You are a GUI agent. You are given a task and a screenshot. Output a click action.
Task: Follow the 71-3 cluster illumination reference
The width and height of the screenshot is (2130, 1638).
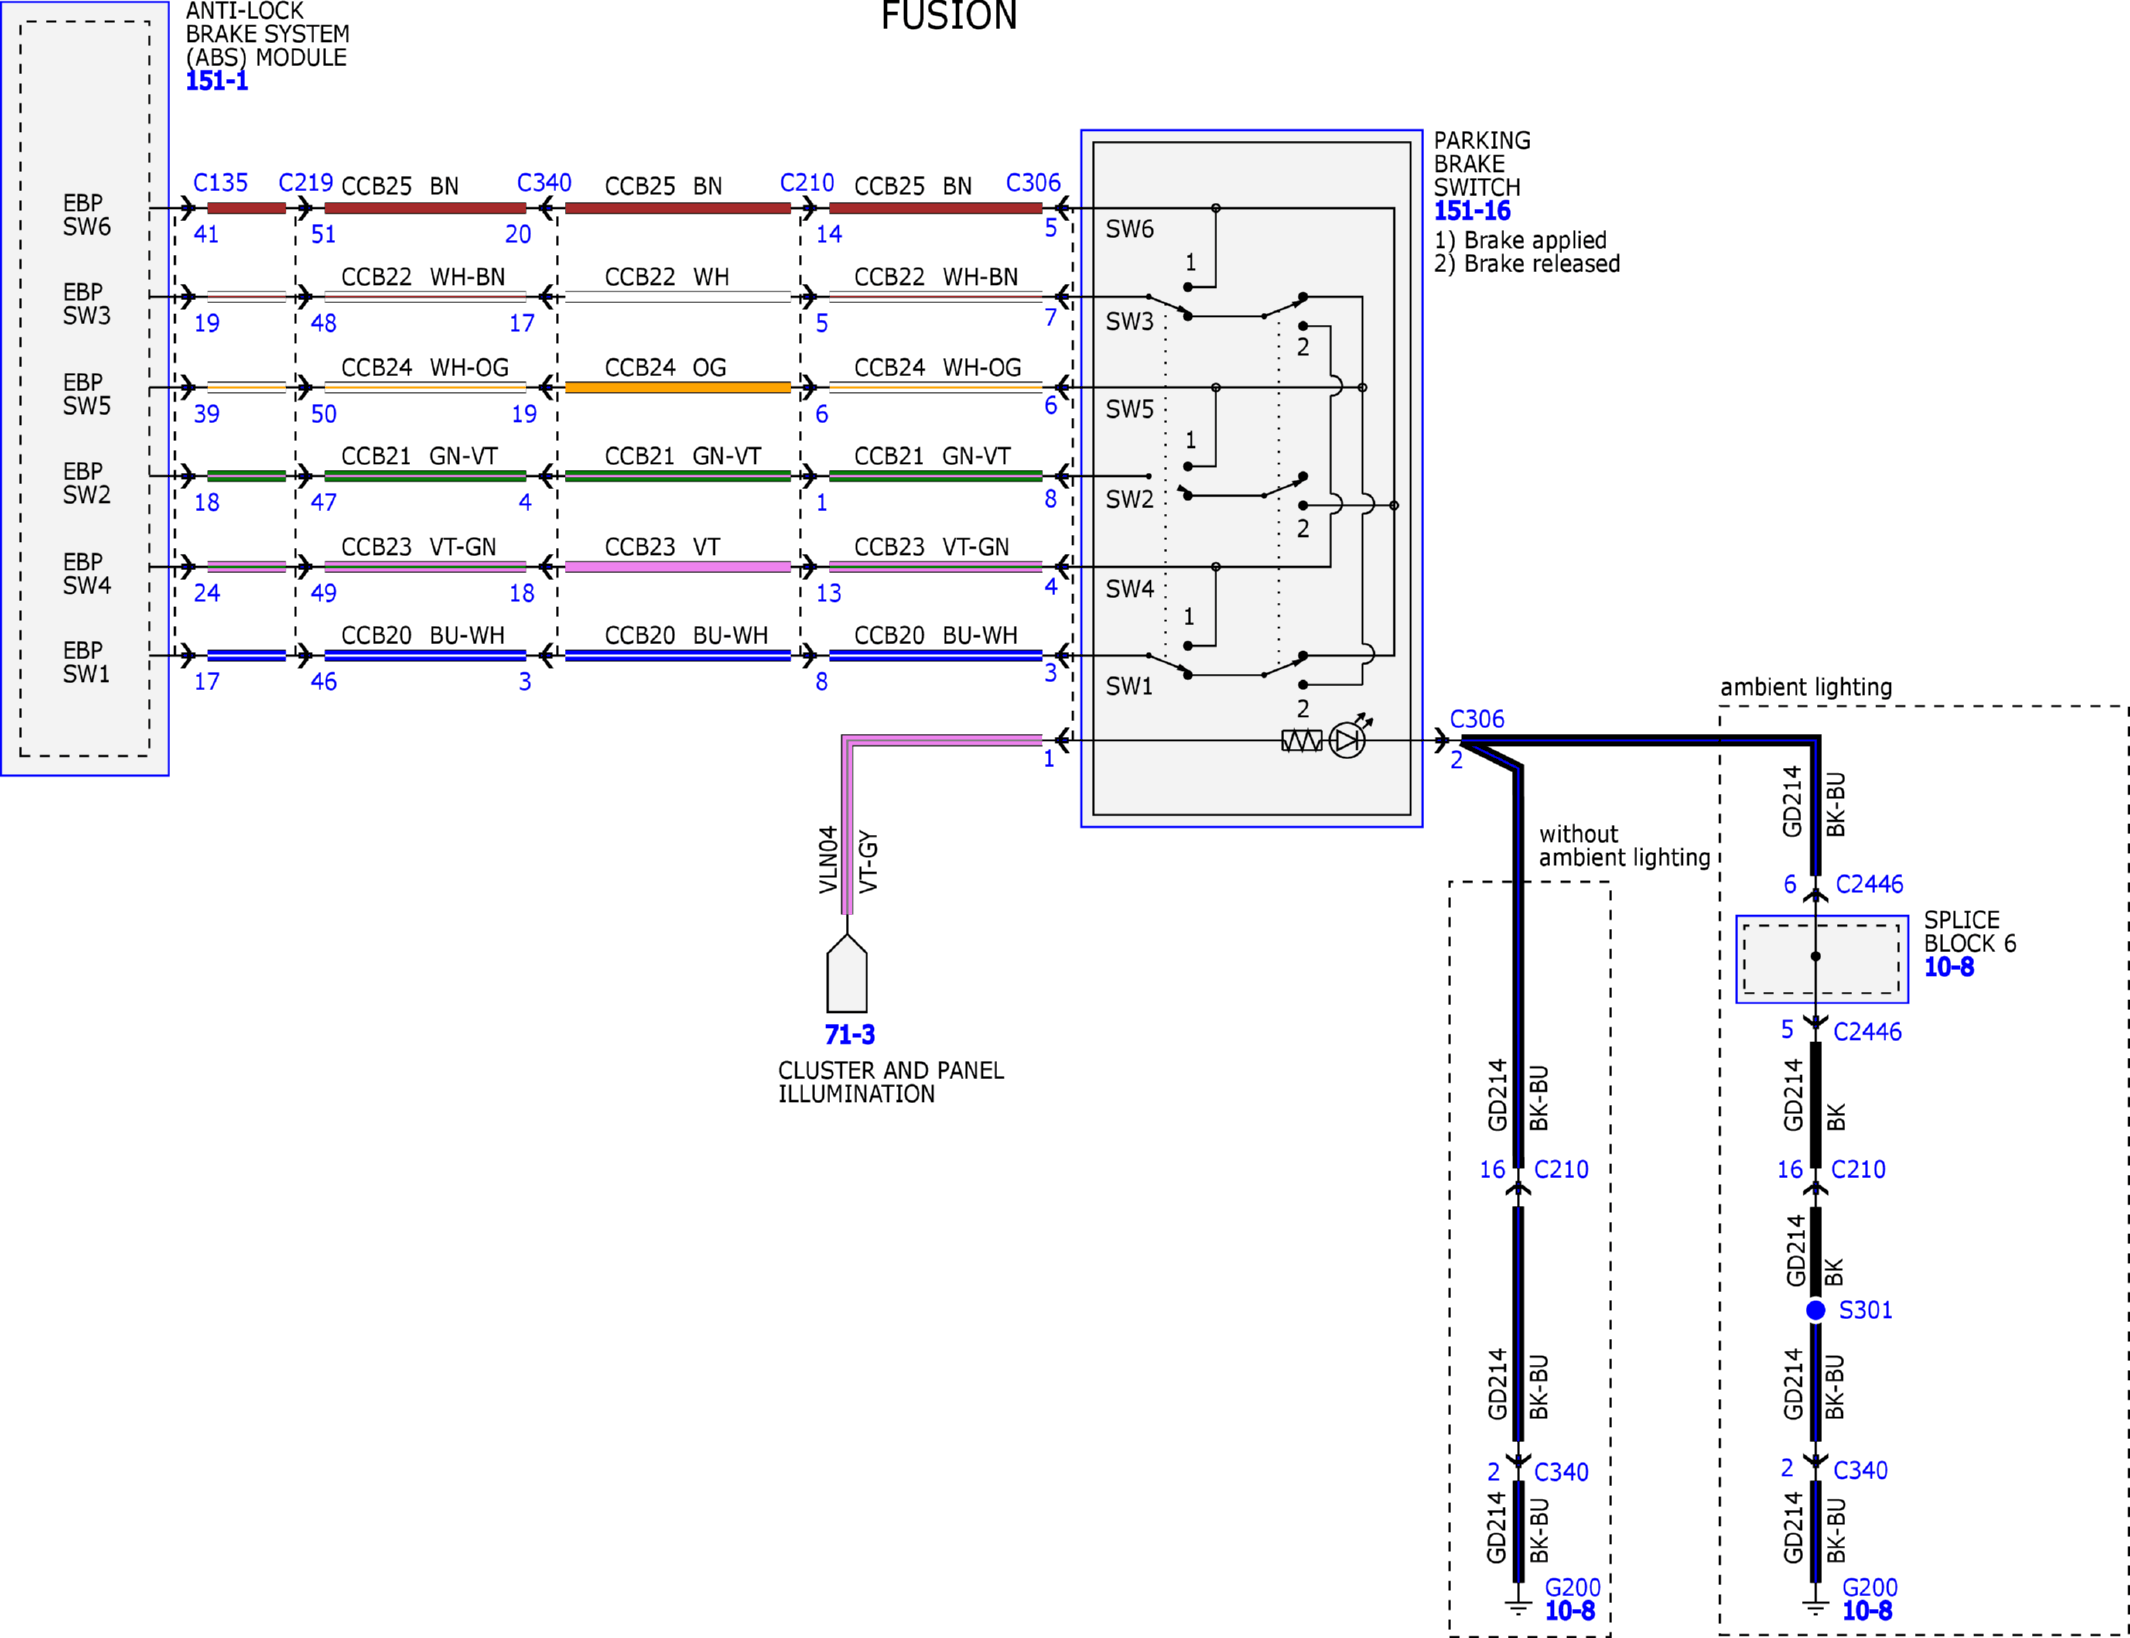click(x=849, y=1034)
